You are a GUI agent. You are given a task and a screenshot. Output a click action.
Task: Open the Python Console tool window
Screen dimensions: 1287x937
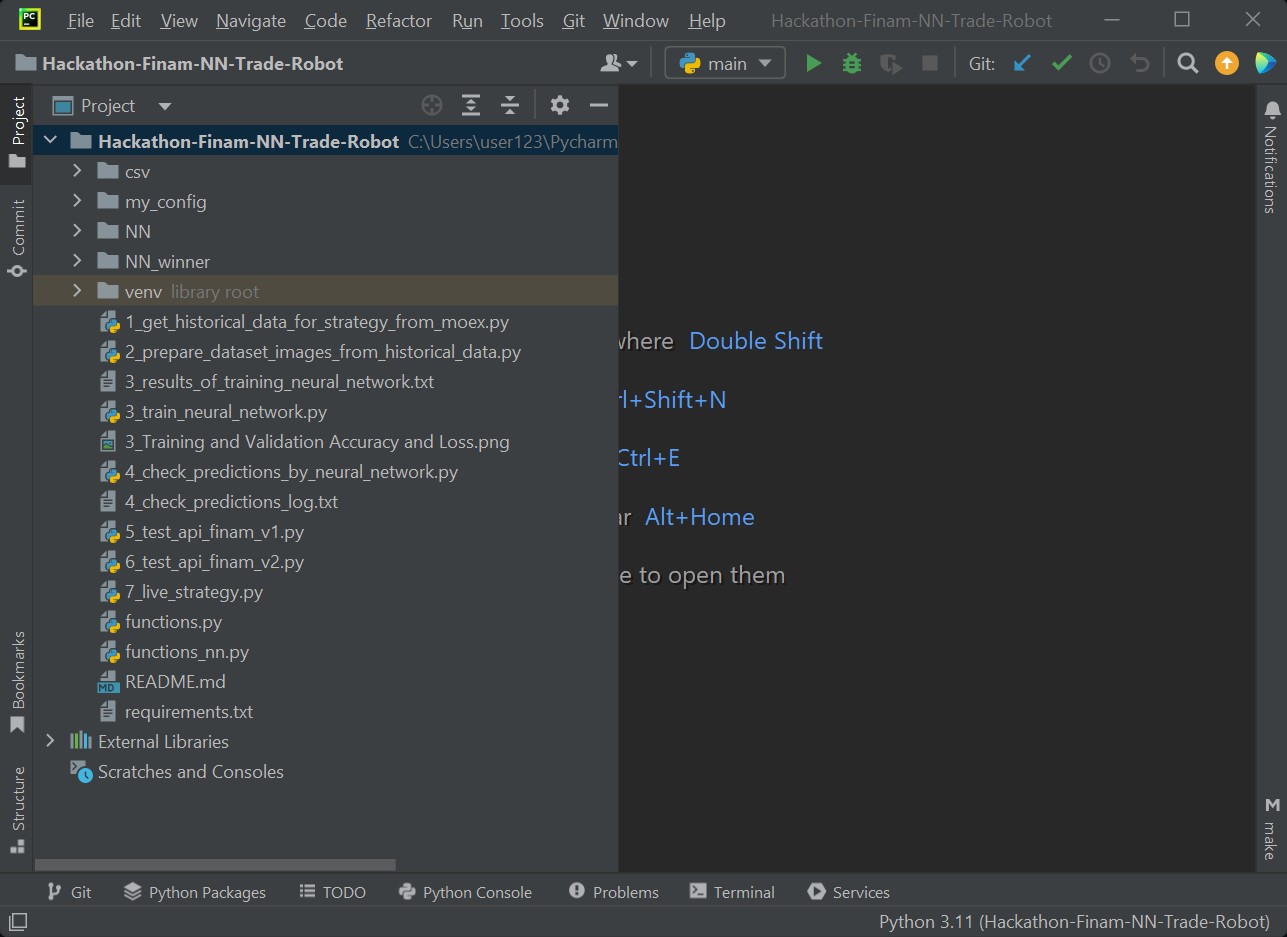coord(465,892)
